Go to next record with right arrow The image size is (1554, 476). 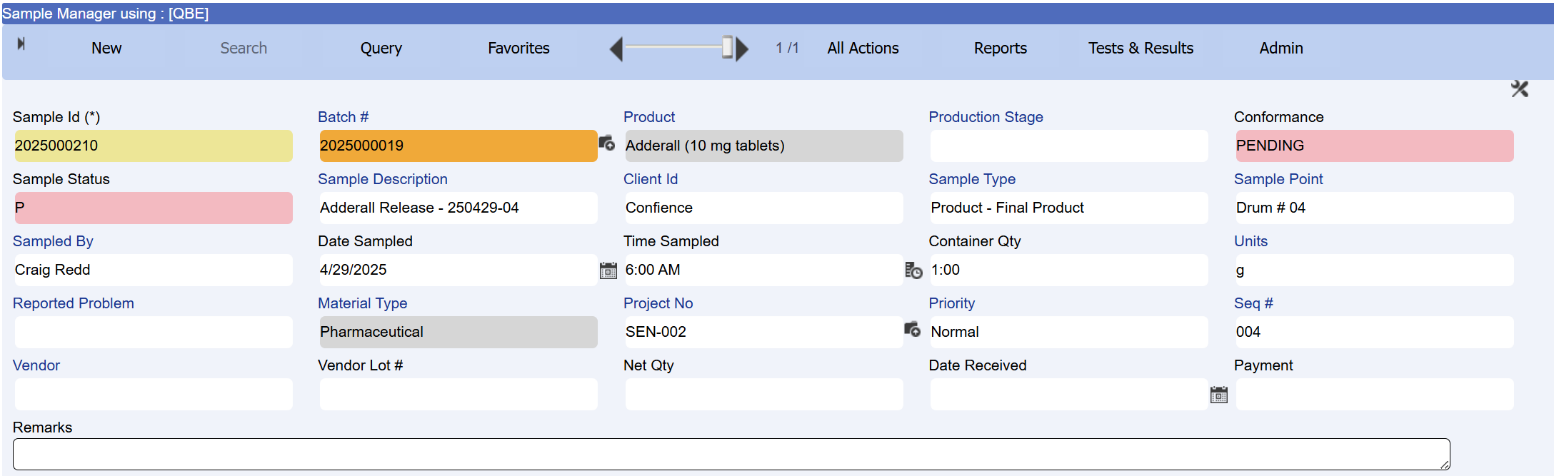pyautogui.click(x=742, y=48)
